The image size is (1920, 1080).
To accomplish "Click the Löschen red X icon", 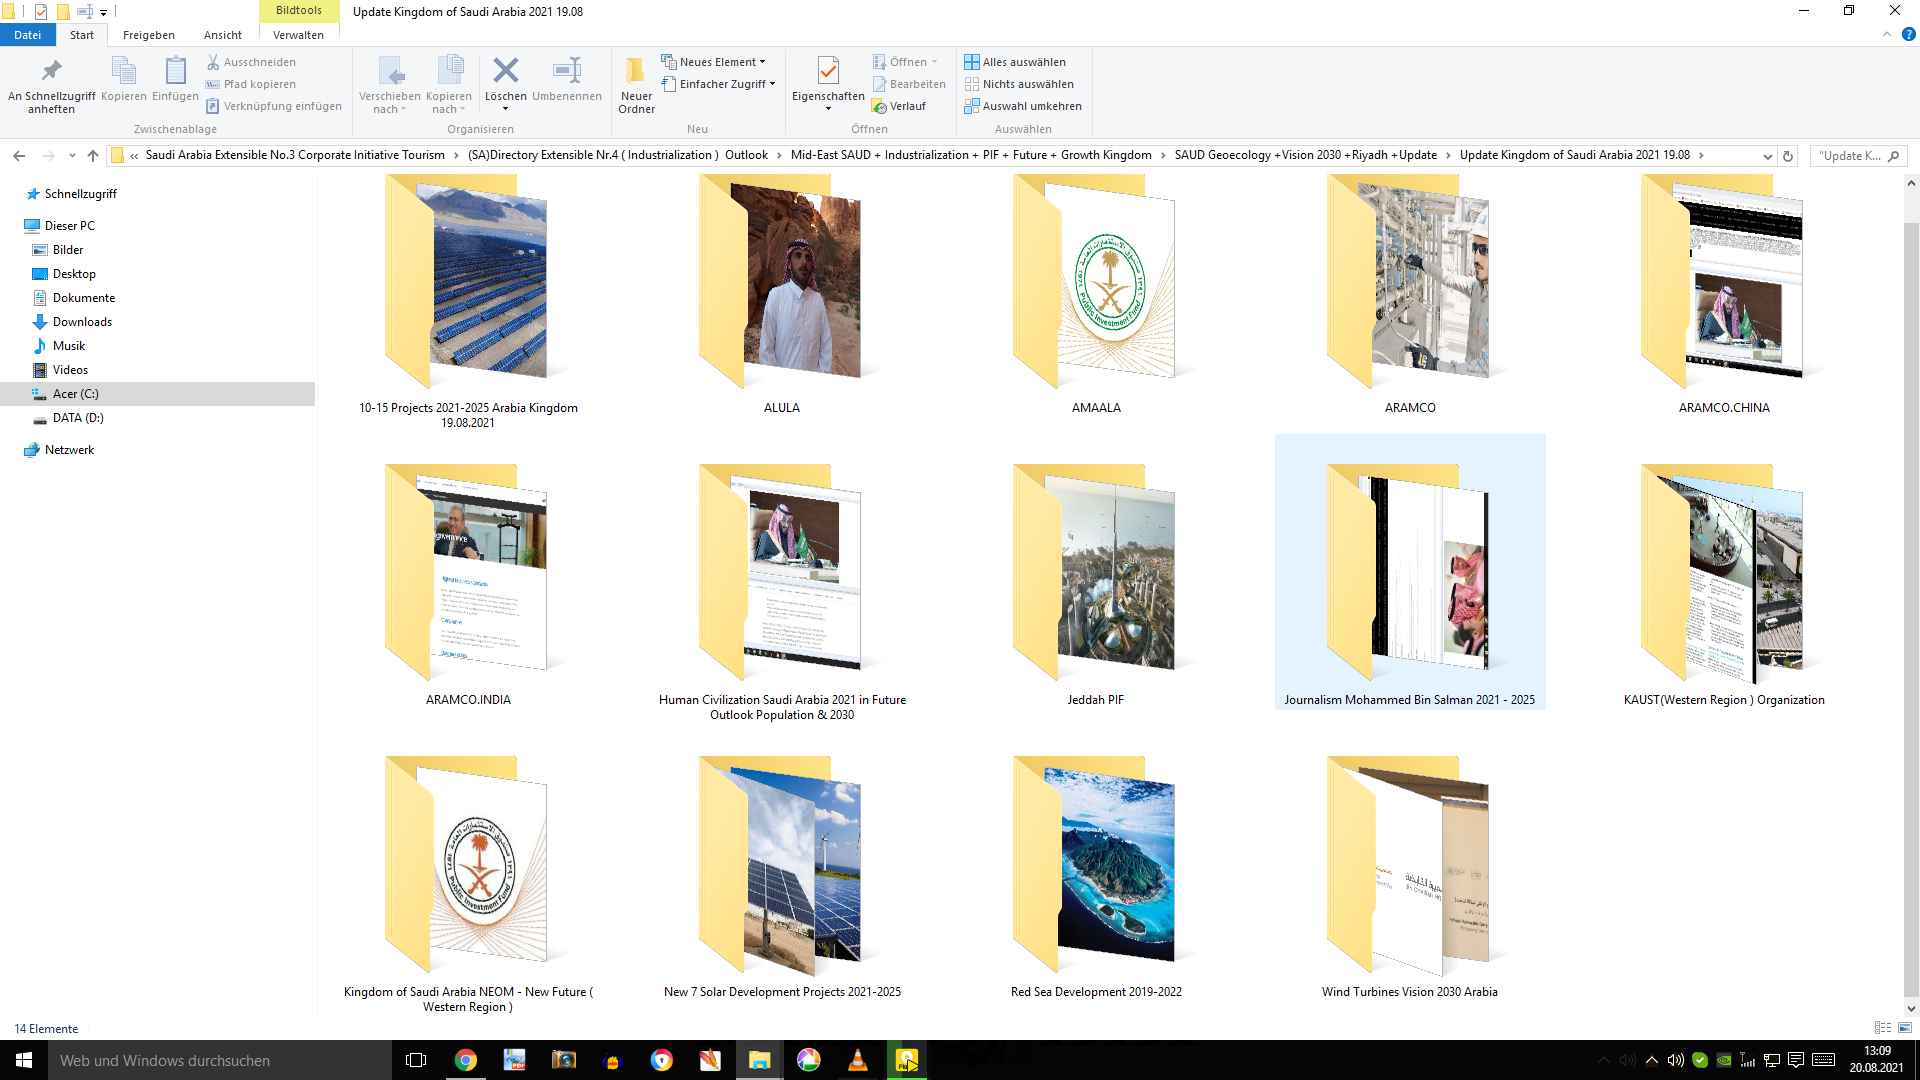I will [506, 71].
